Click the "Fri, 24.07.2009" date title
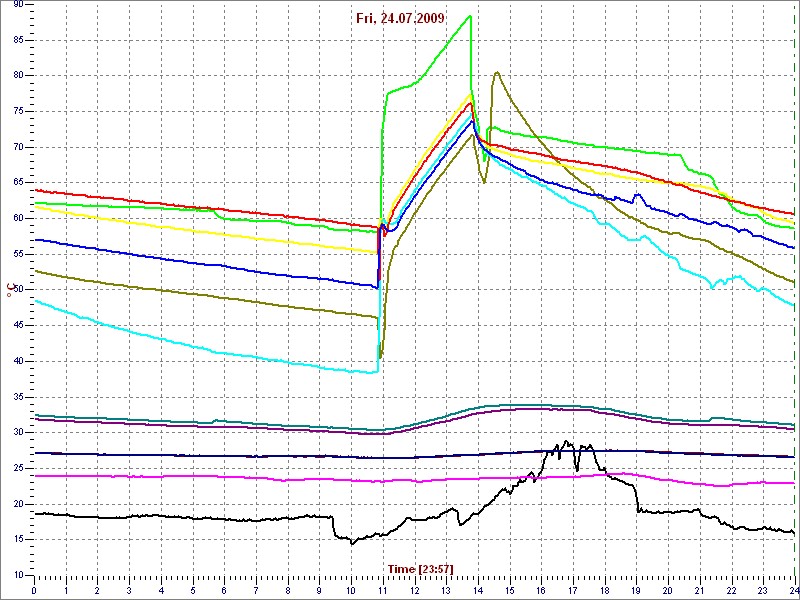The width and height of the screenshot is (800, 600). 400,18
